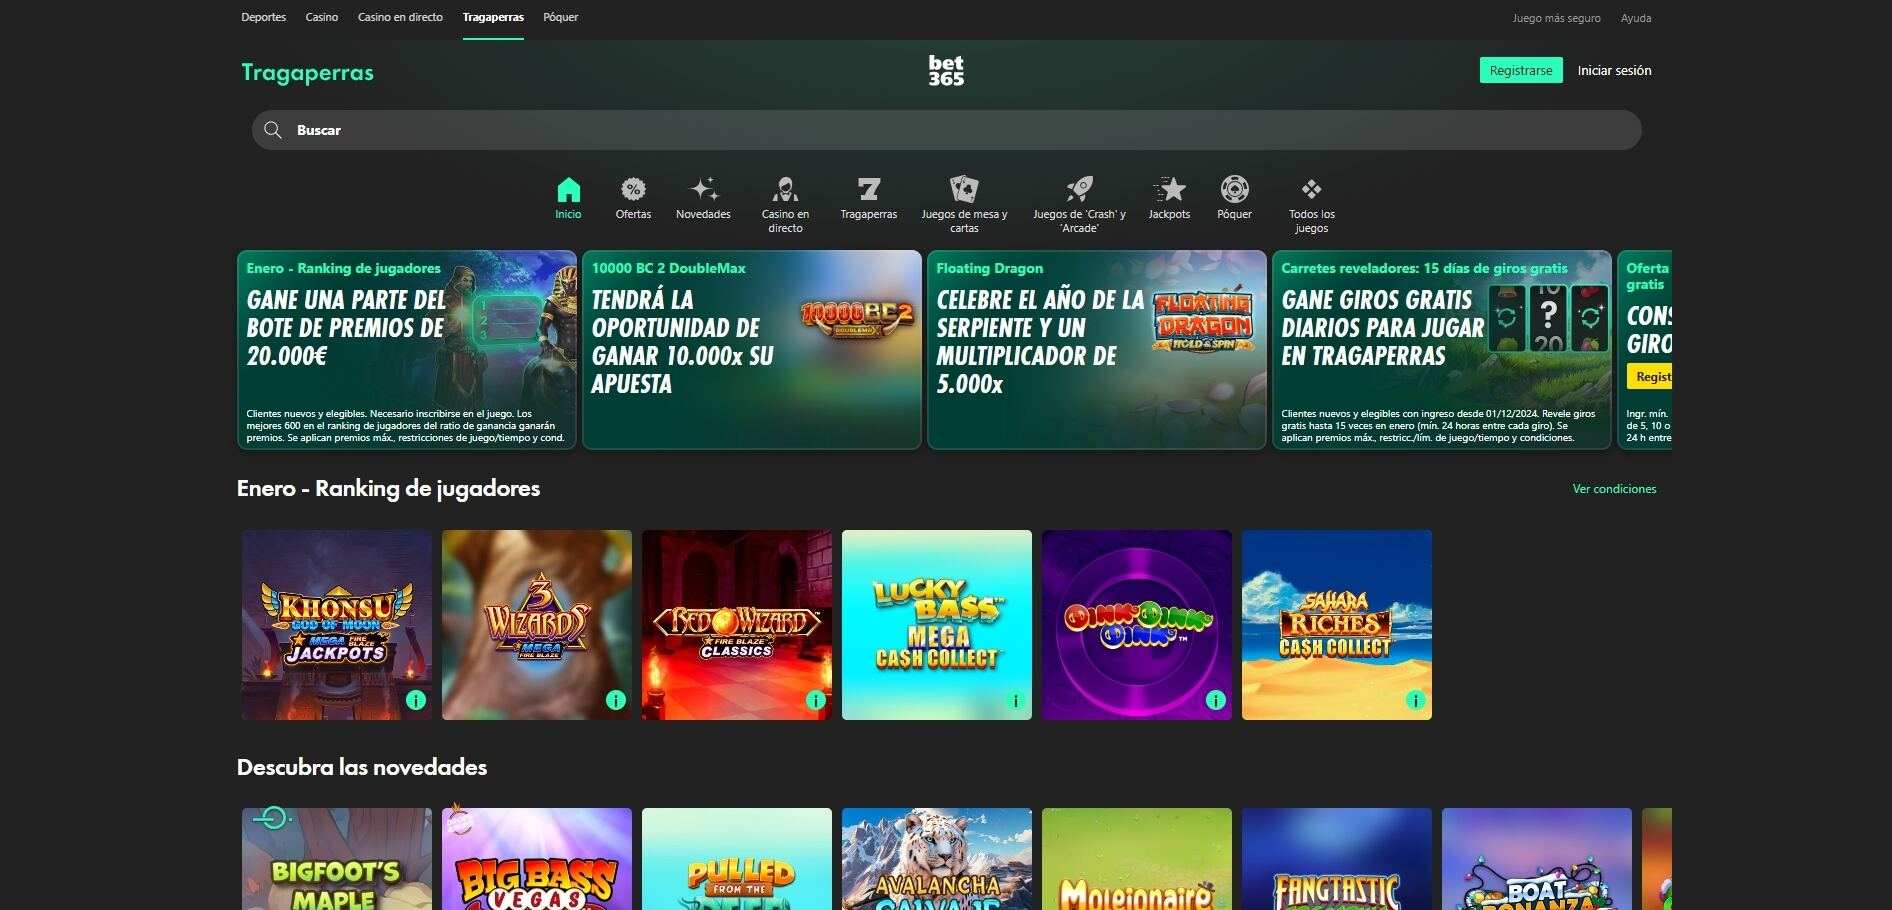Click the search magnifier icon
The height and width of the screenshot is (910, 1892).
(273, 130)
